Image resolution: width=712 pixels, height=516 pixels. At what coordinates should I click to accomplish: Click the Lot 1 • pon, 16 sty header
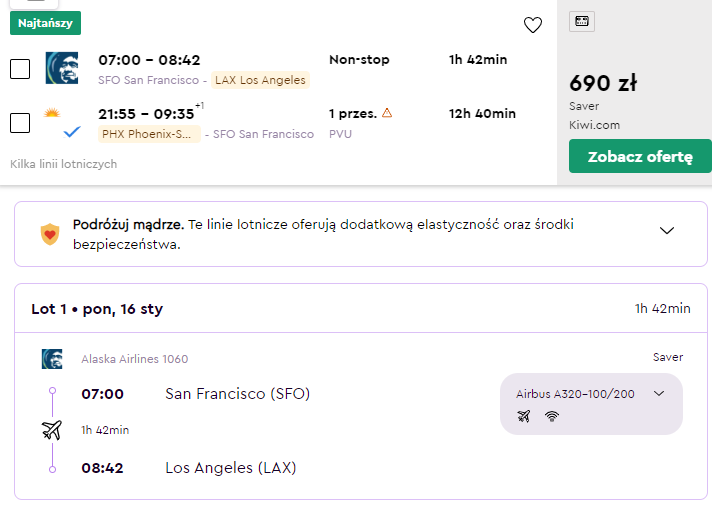pos(97,309)
